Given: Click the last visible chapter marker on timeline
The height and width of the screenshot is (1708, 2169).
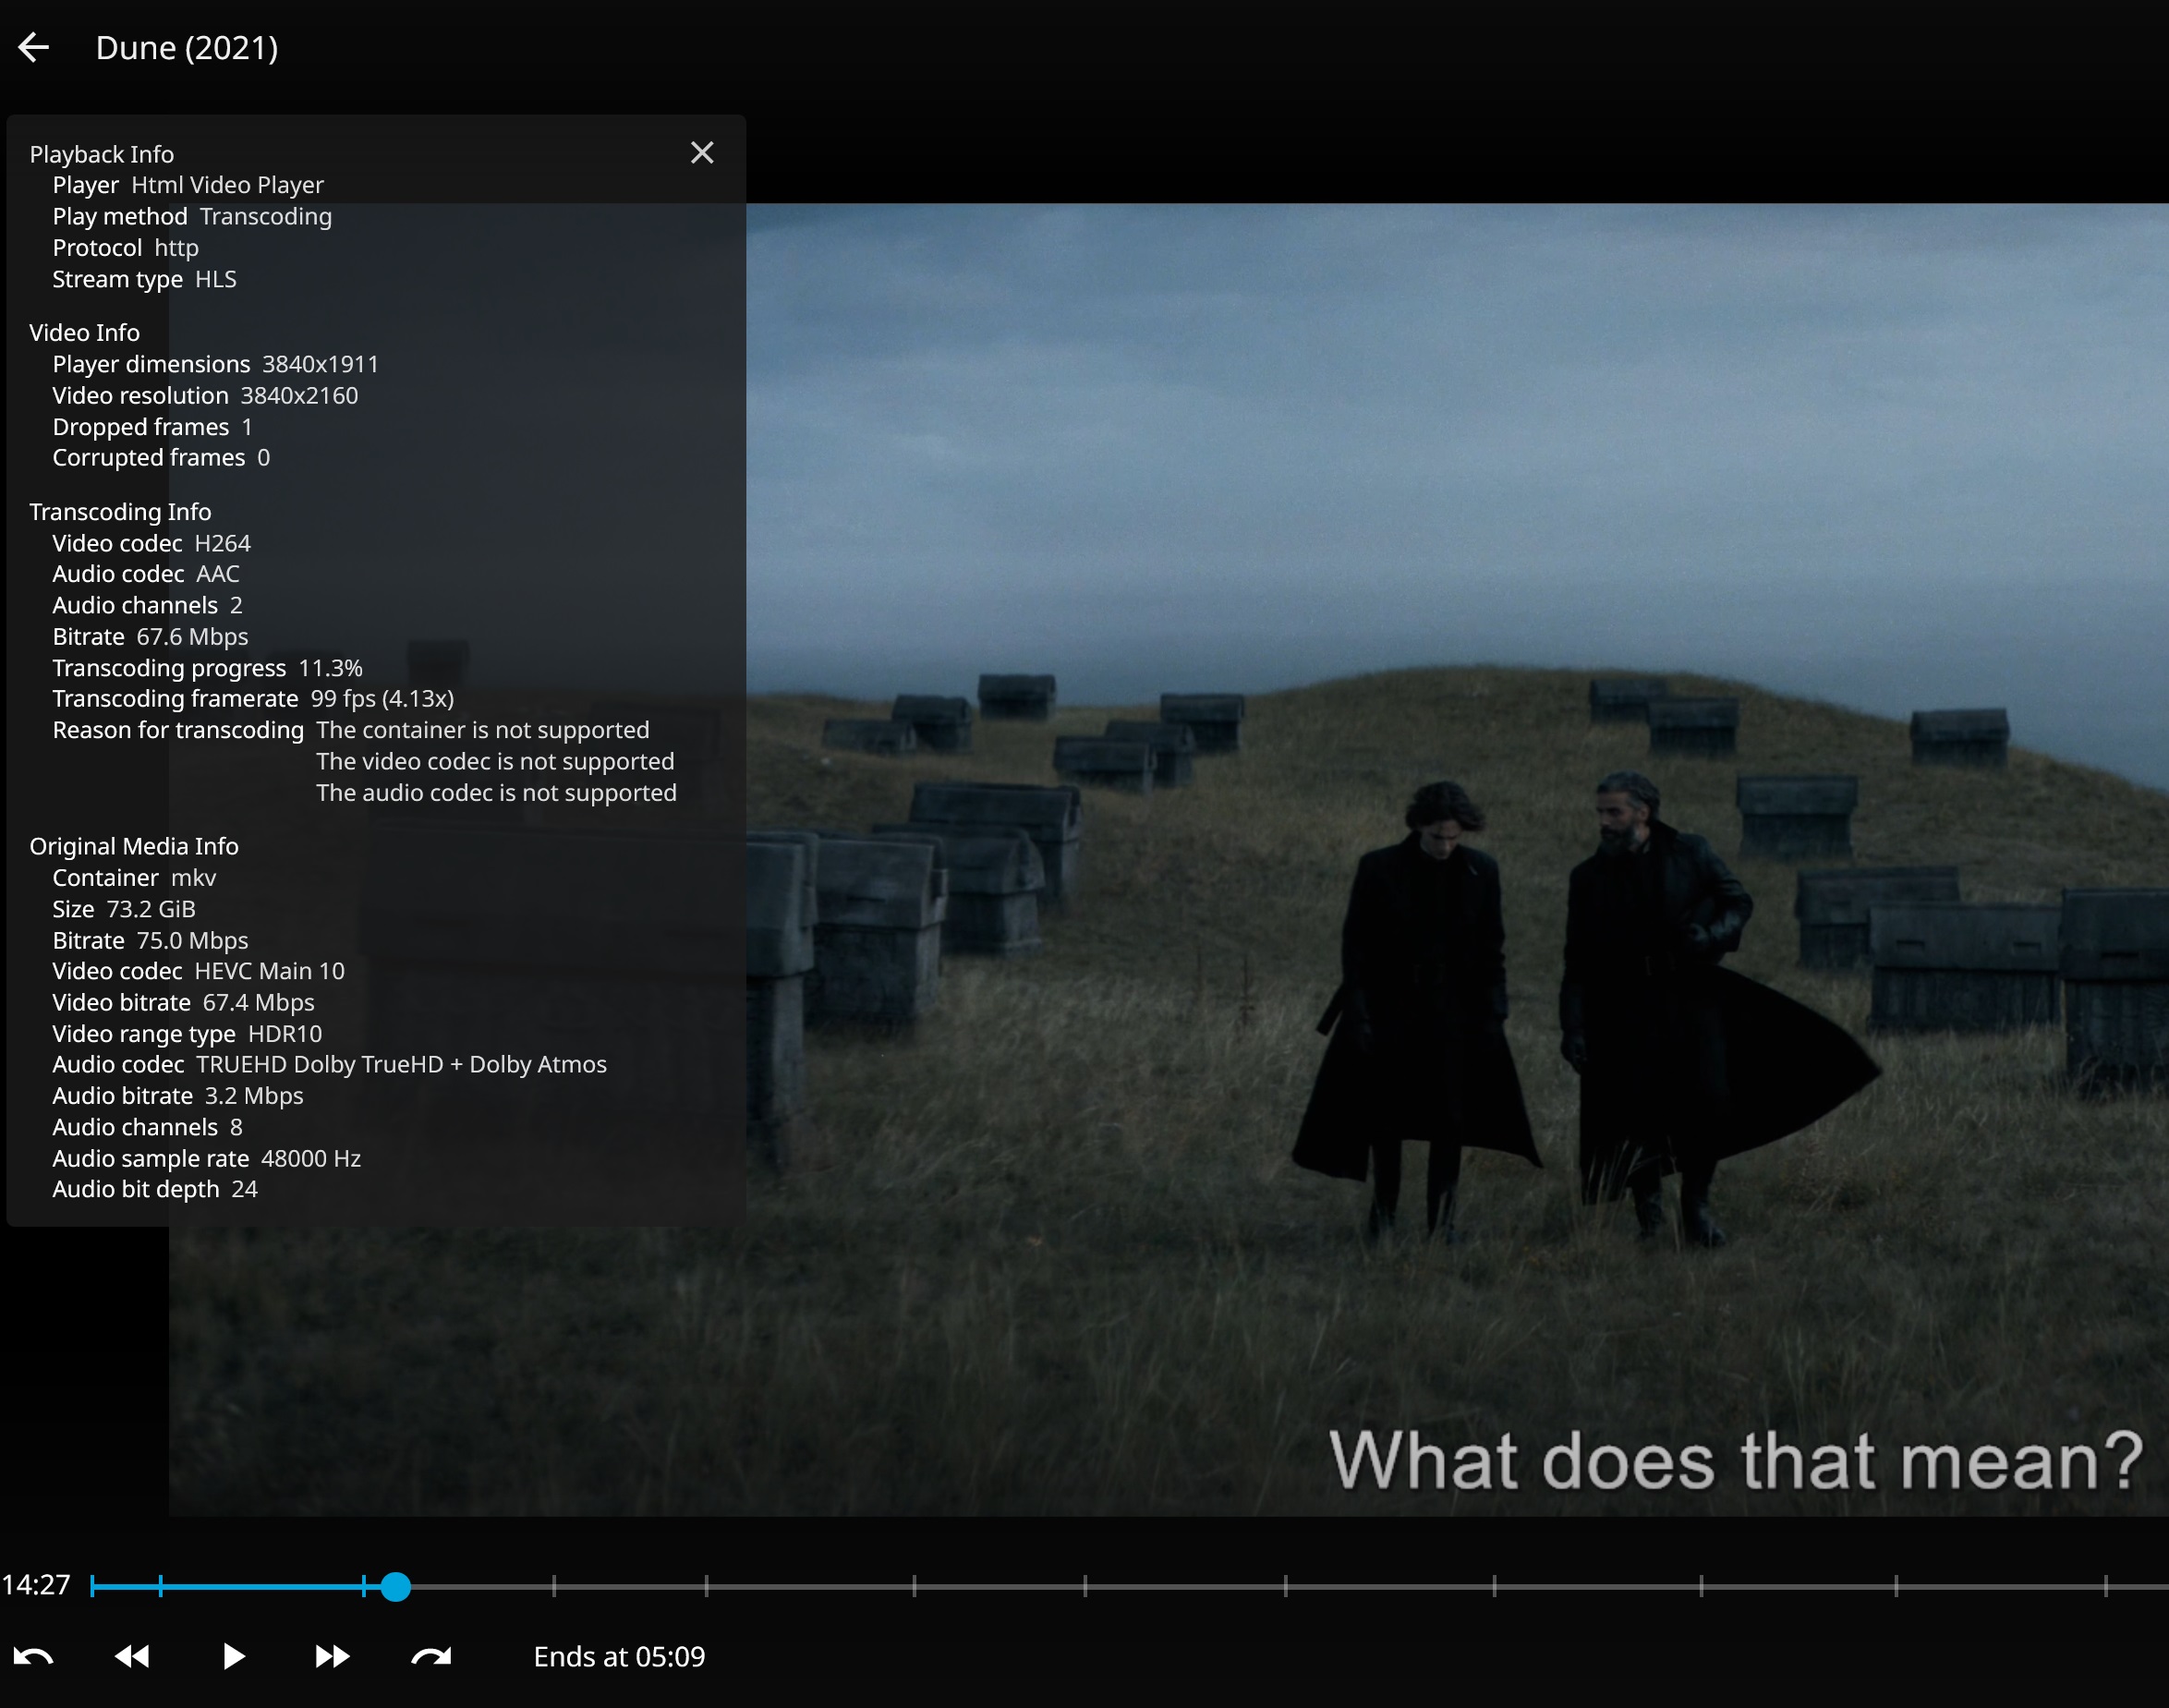Looking at the screenshot, I should point(2105,1586).
